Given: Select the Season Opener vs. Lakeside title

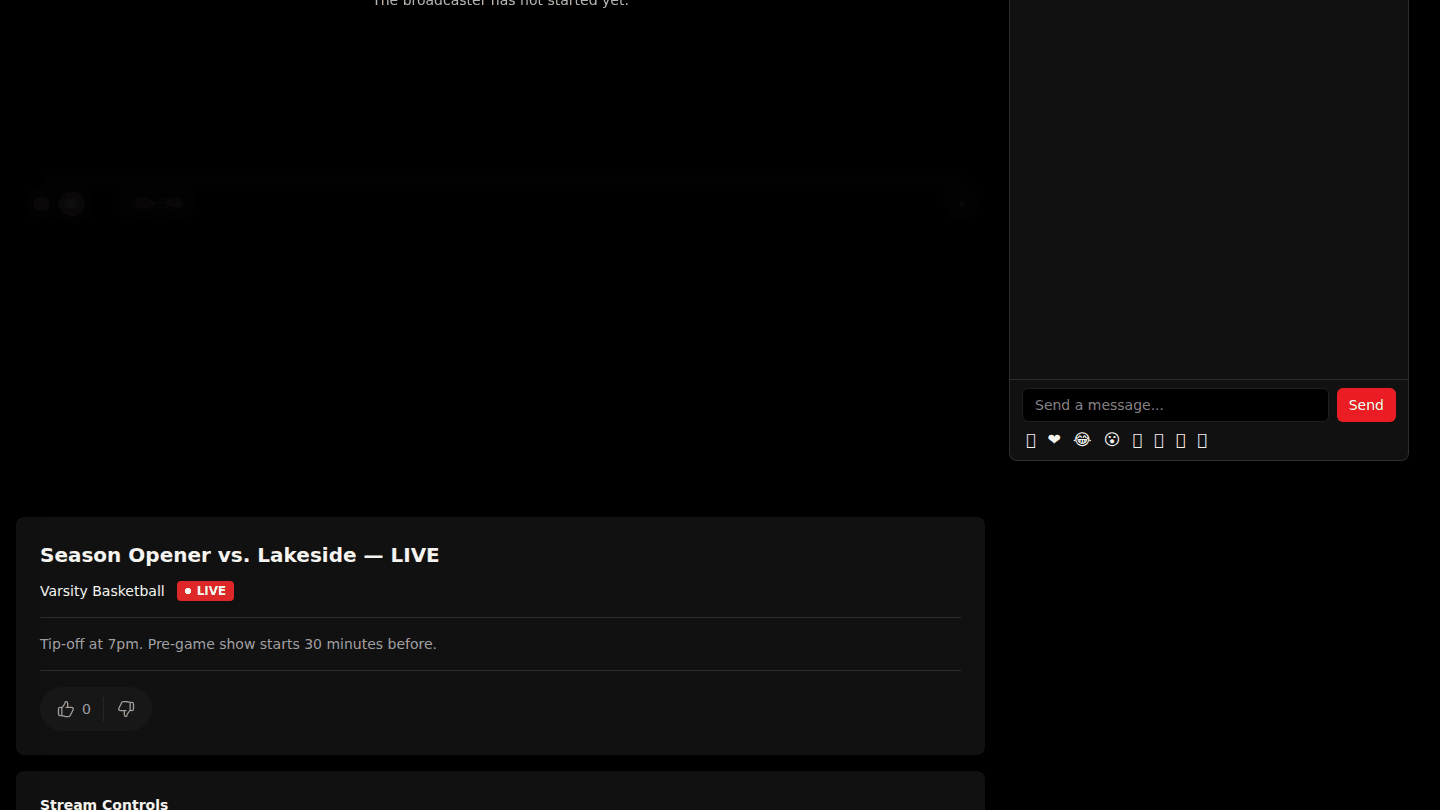Looking at the screenshot, I should pyautogui.click(x=240, y=555).
